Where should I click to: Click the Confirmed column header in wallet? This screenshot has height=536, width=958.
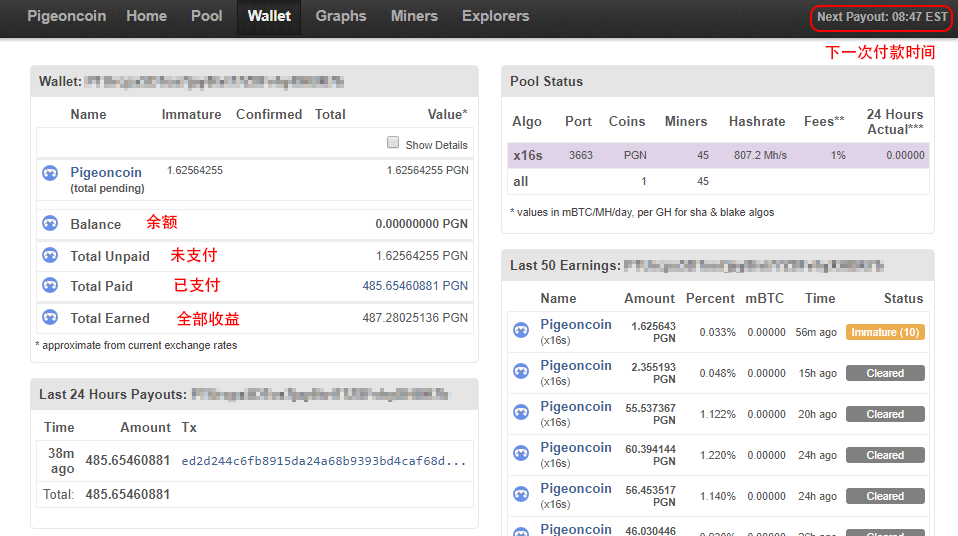pyautogui.click(x=269, y=114)
